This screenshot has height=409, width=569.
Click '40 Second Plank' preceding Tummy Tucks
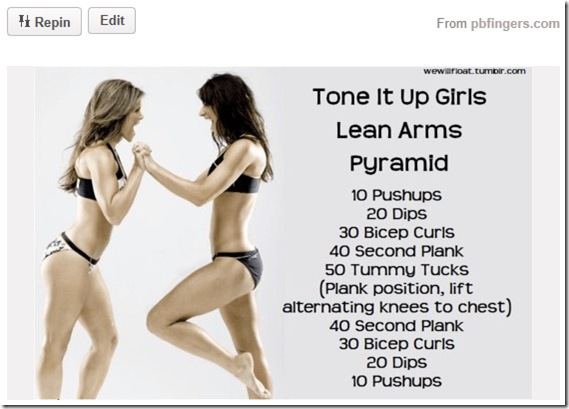click(x=397, y=251)
